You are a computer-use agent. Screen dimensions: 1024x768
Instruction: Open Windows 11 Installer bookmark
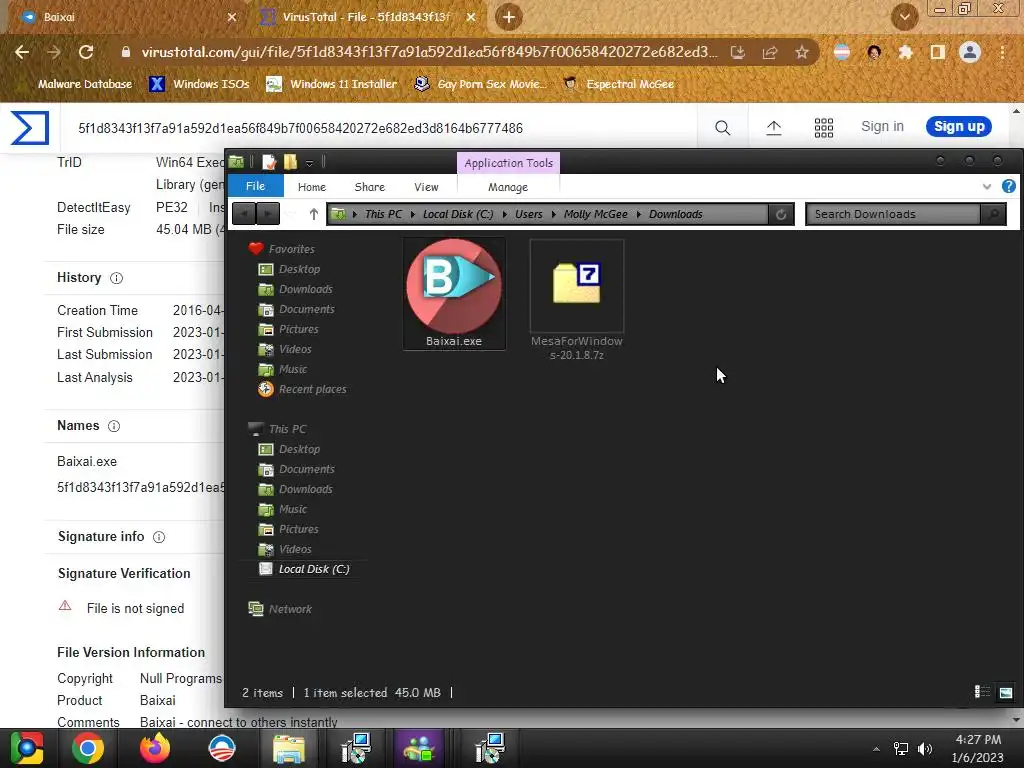[332, 84]
